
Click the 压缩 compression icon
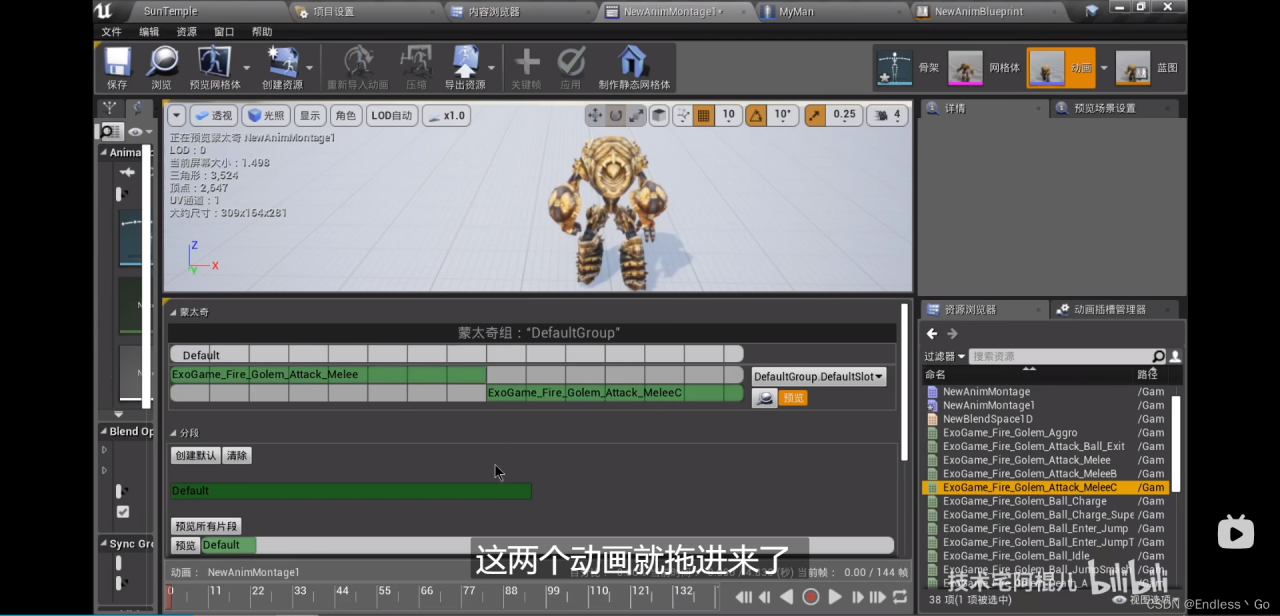[415, 62]
